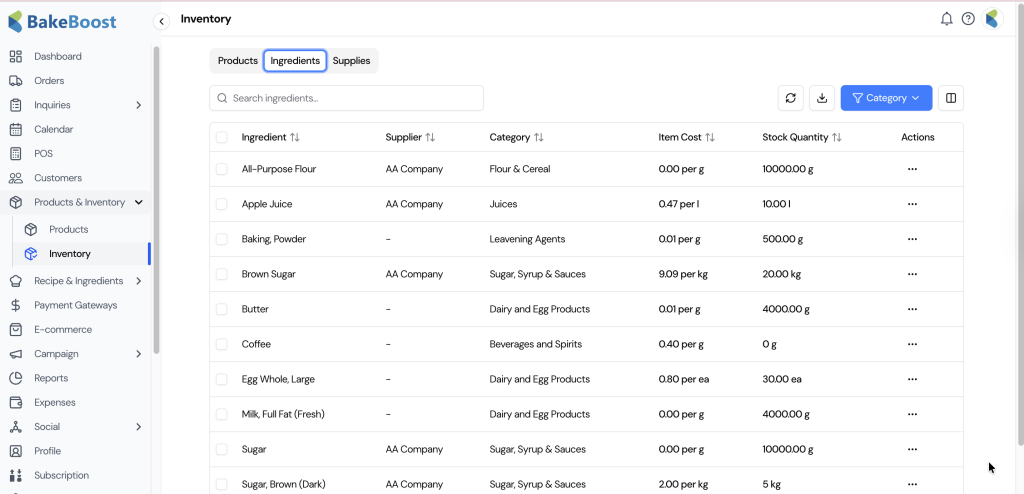Image resolution: width=1024 pixels, height=494 pixels.
Task: Expand the Inquiries sidebar submenu
Action: (138, 105)
